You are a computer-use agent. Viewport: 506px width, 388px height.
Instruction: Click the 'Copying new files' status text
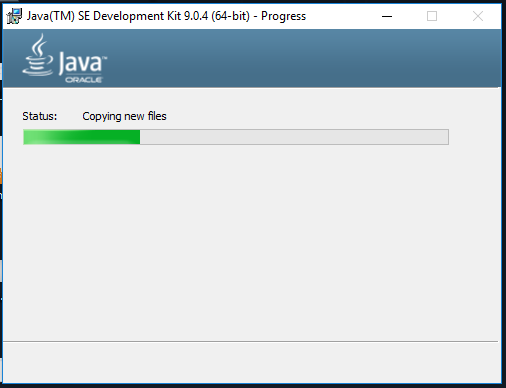point(124,116)
